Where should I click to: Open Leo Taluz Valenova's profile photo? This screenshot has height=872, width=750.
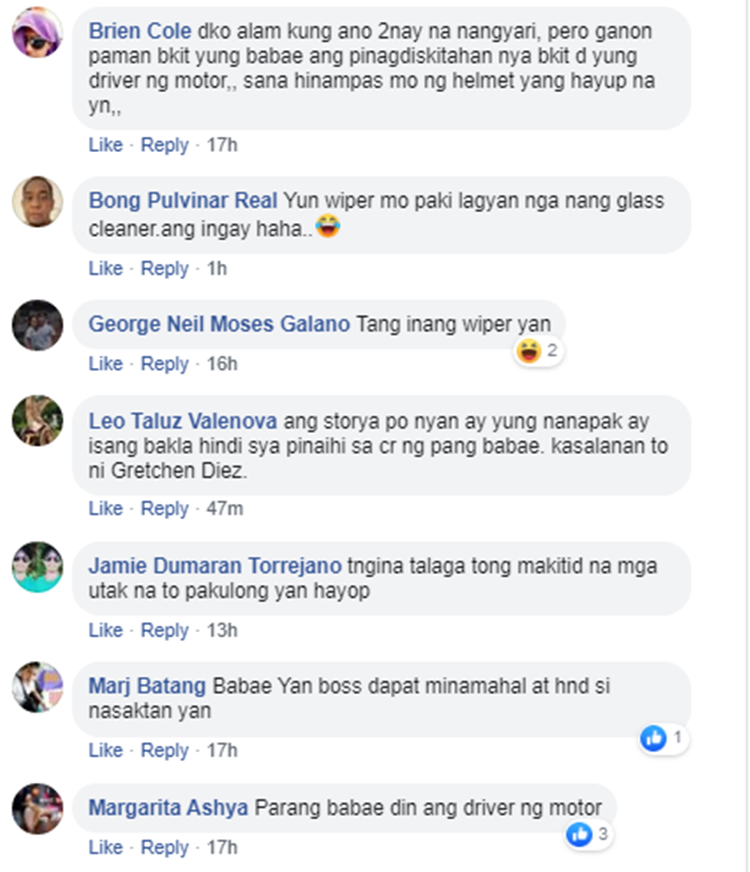point(37,421)
